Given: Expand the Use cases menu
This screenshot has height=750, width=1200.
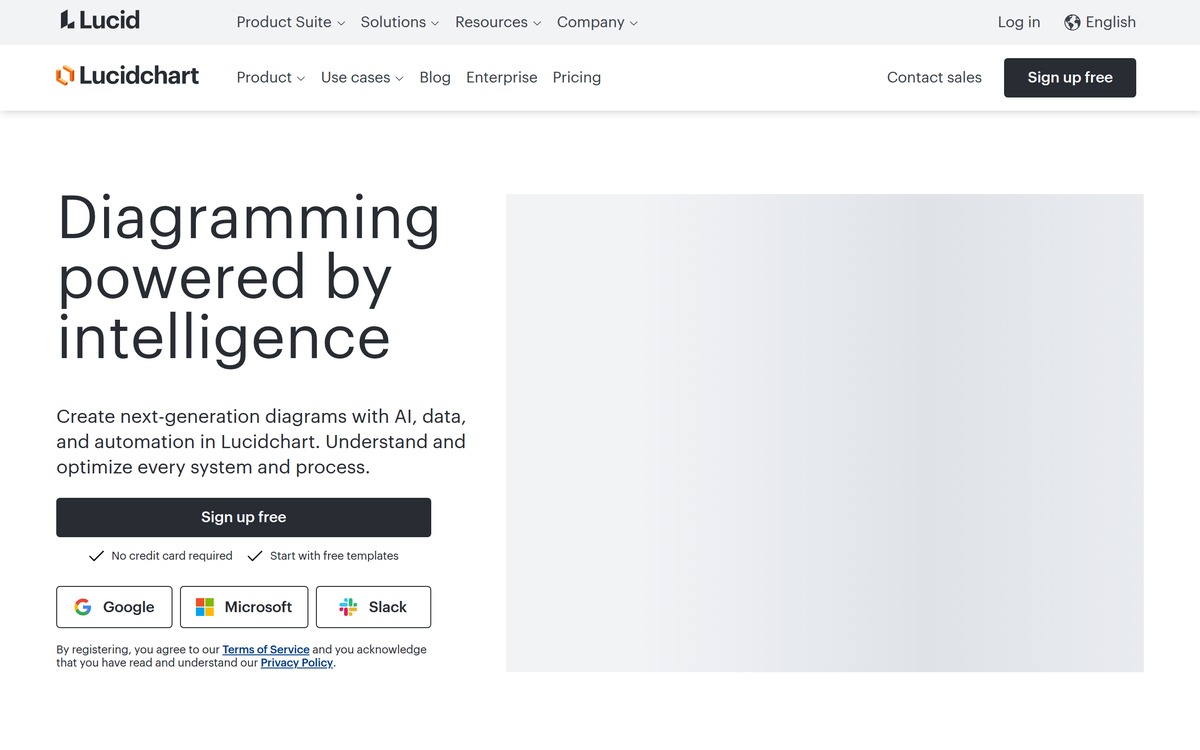Looking at the screenshot, I should point(362,77).
